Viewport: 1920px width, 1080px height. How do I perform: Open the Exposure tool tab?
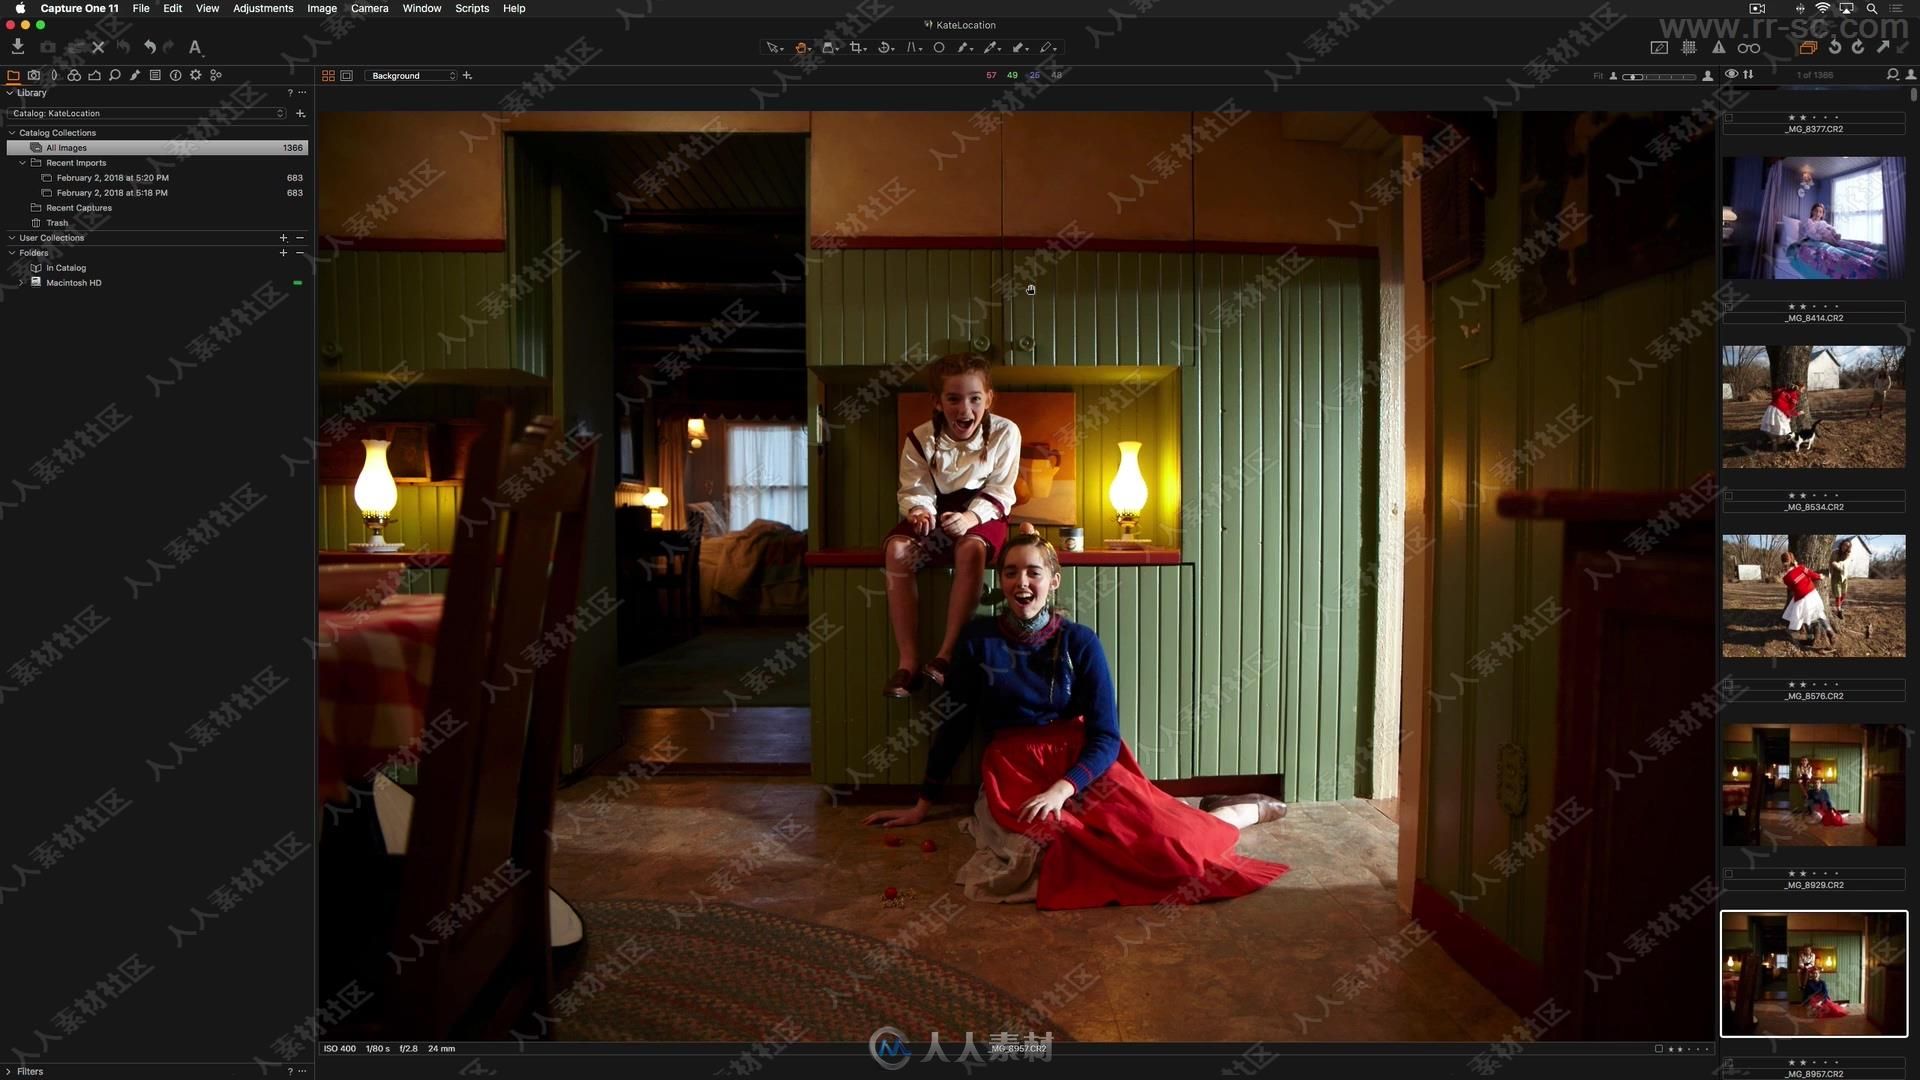click(x=94, y=75)
